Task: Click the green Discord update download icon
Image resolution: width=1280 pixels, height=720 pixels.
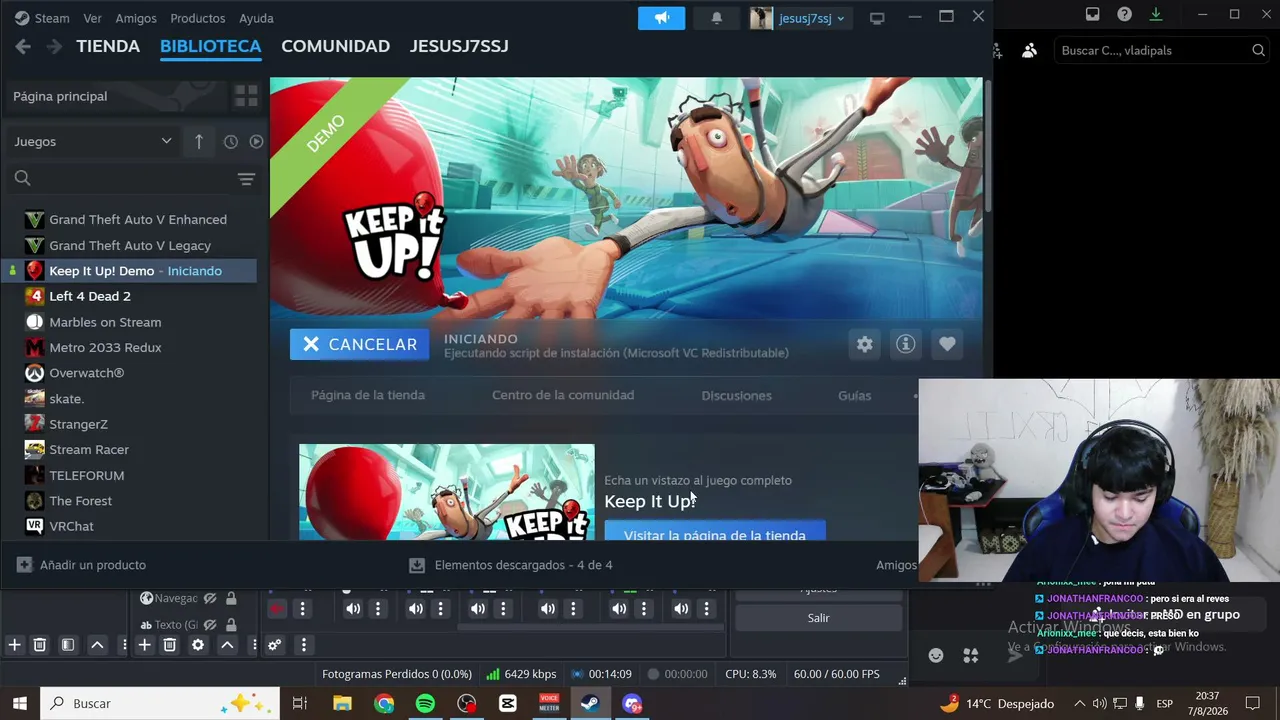Action: tap(1156, 14)
